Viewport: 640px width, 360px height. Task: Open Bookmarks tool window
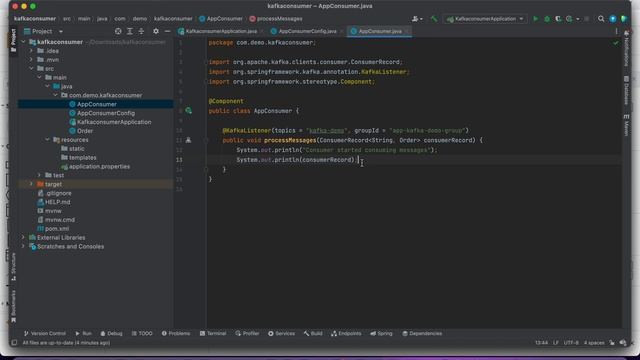(x=13, y=306)
